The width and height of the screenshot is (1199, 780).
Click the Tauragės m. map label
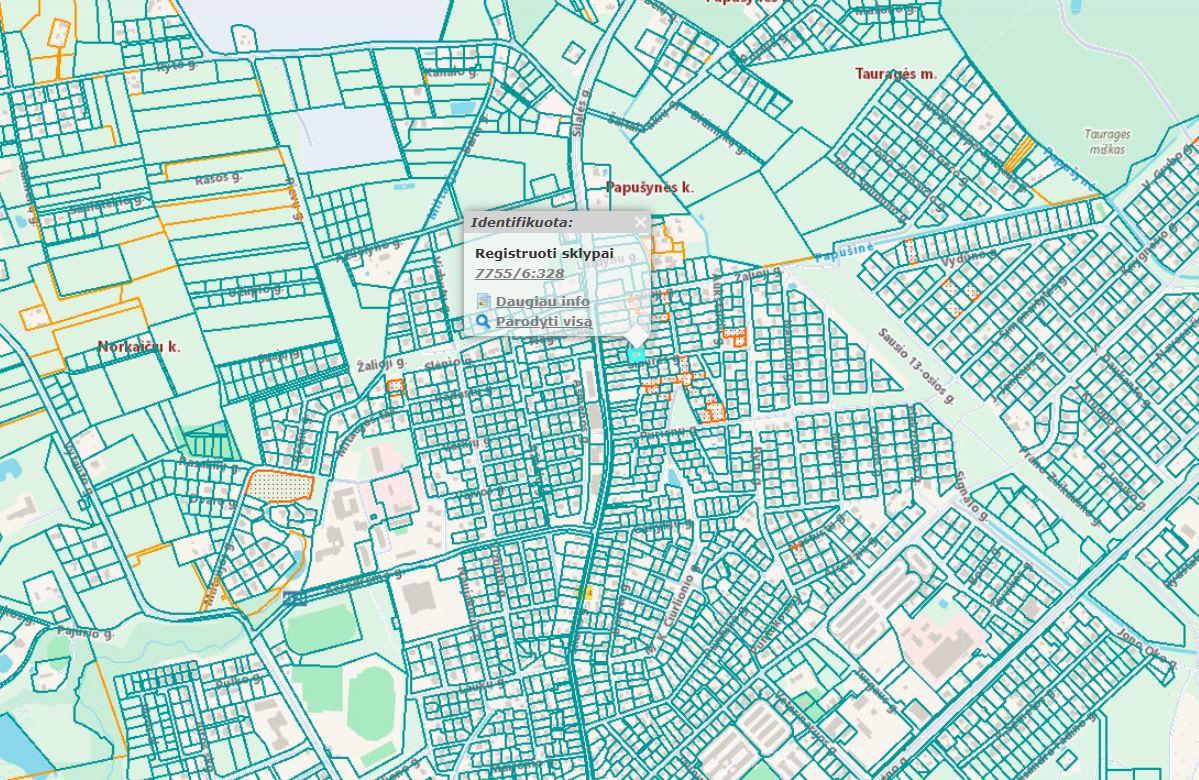895,73
